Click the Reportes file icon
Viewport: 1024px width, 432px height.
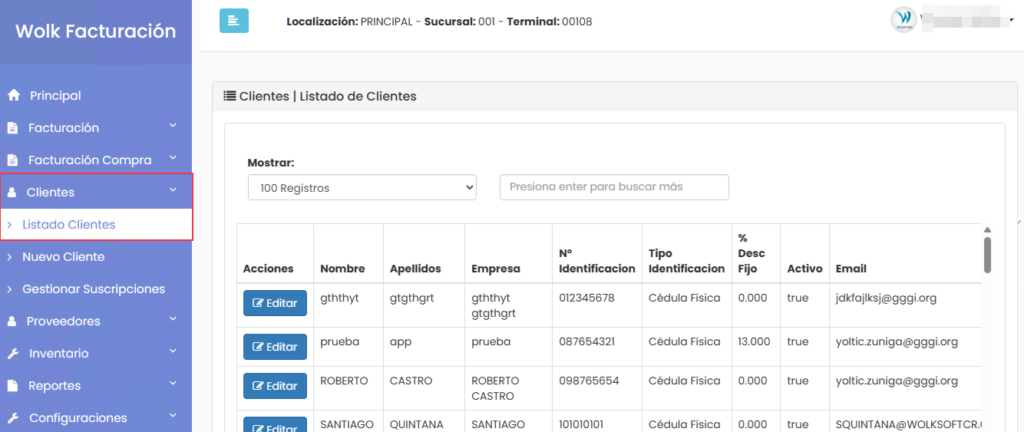[x=13, y=386]
